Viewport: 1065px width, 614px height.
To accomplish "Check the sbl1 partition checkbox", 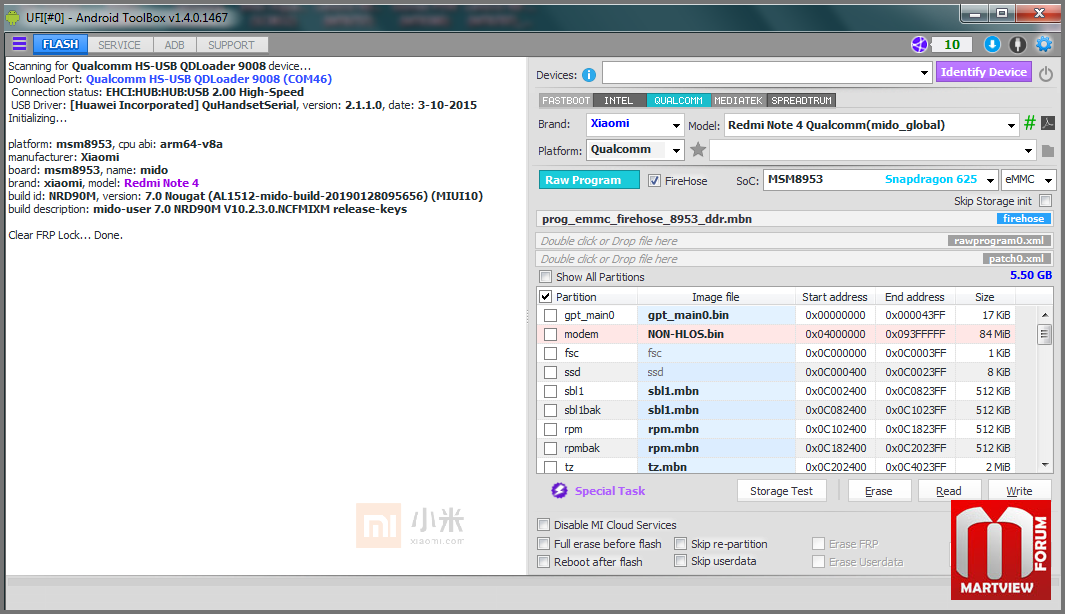I will pyautogui.click(x=550, y=391).
